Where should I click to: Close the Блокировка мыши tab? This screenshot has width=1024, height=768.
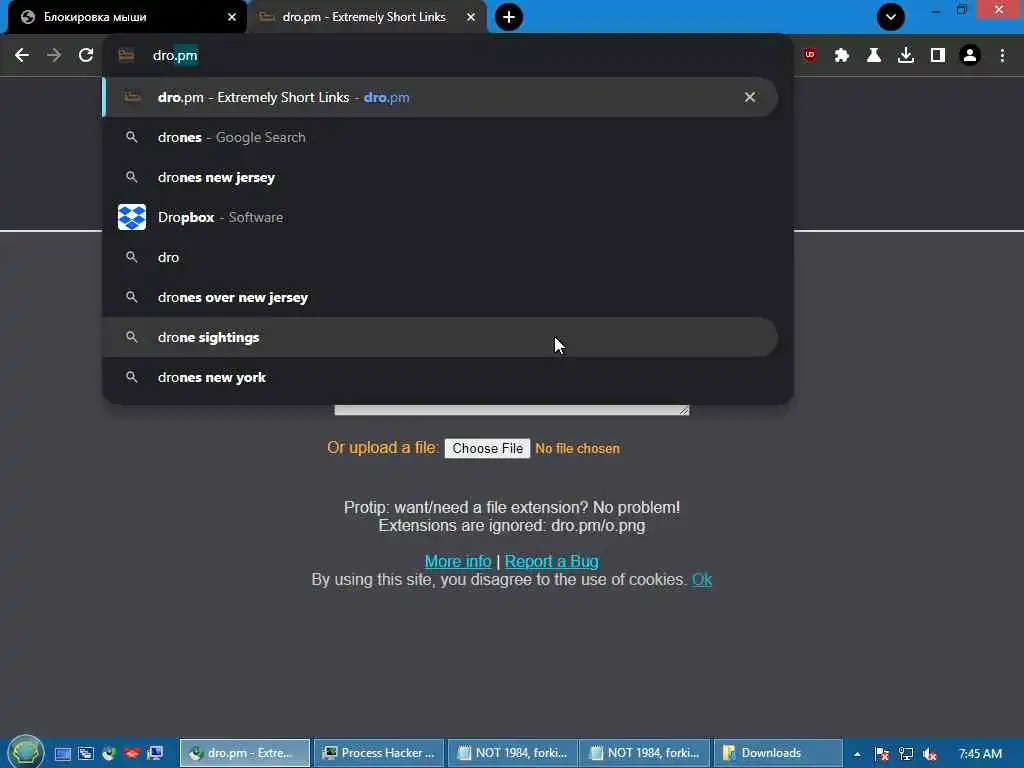(232, 17)
